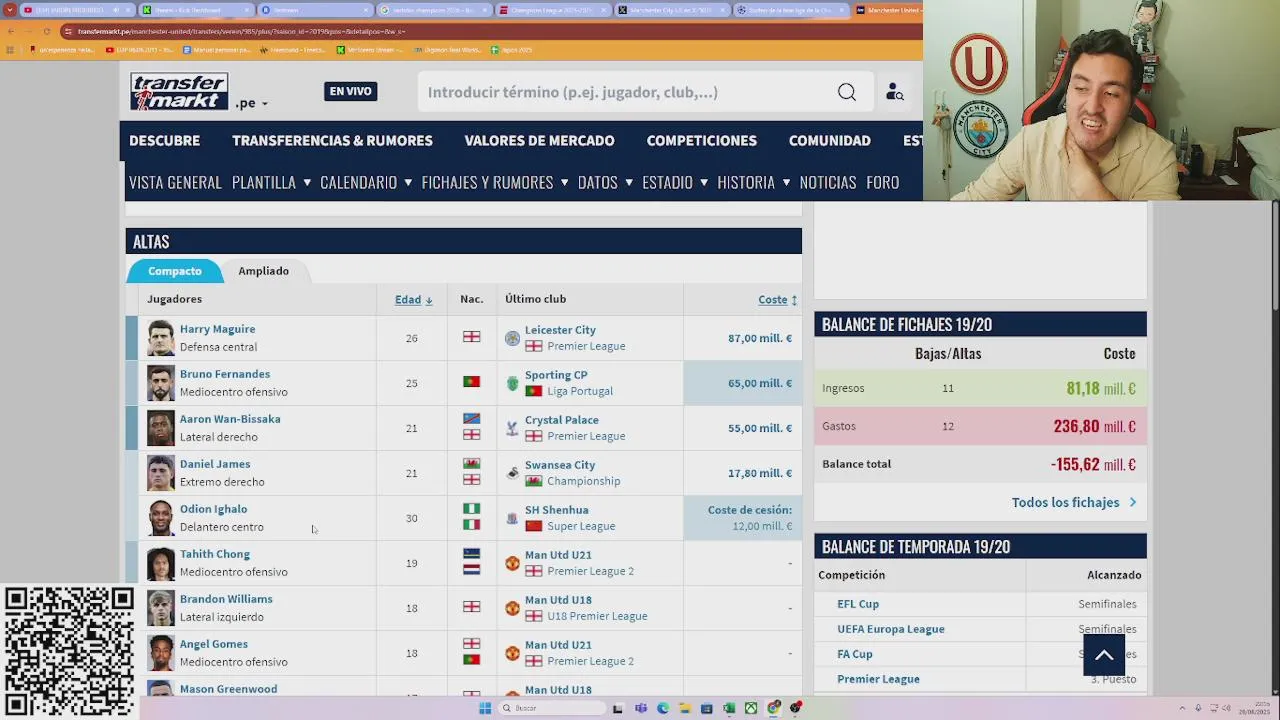The width and height of the screenshot is (1280, 720).
Task: Open the NOTICIAS section
Action: click(828, 182)
